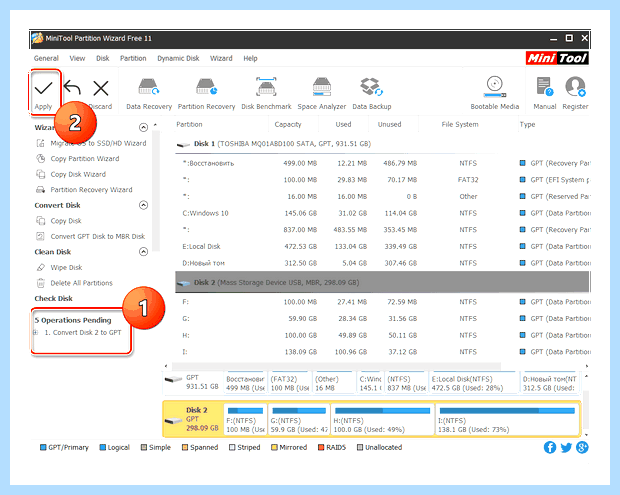Open the Wizard menu
Screen dimensions: 620x495
(221, 58)
